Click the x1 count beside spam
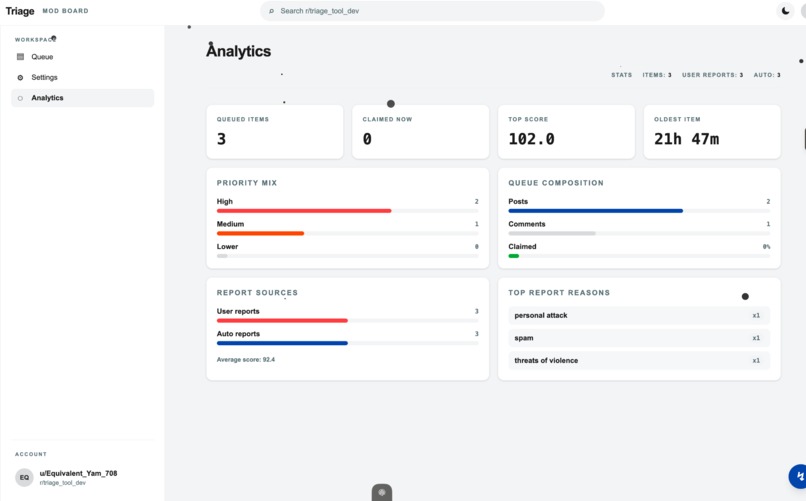This screenshot has height=501, width=806. (x=756, y=338)
